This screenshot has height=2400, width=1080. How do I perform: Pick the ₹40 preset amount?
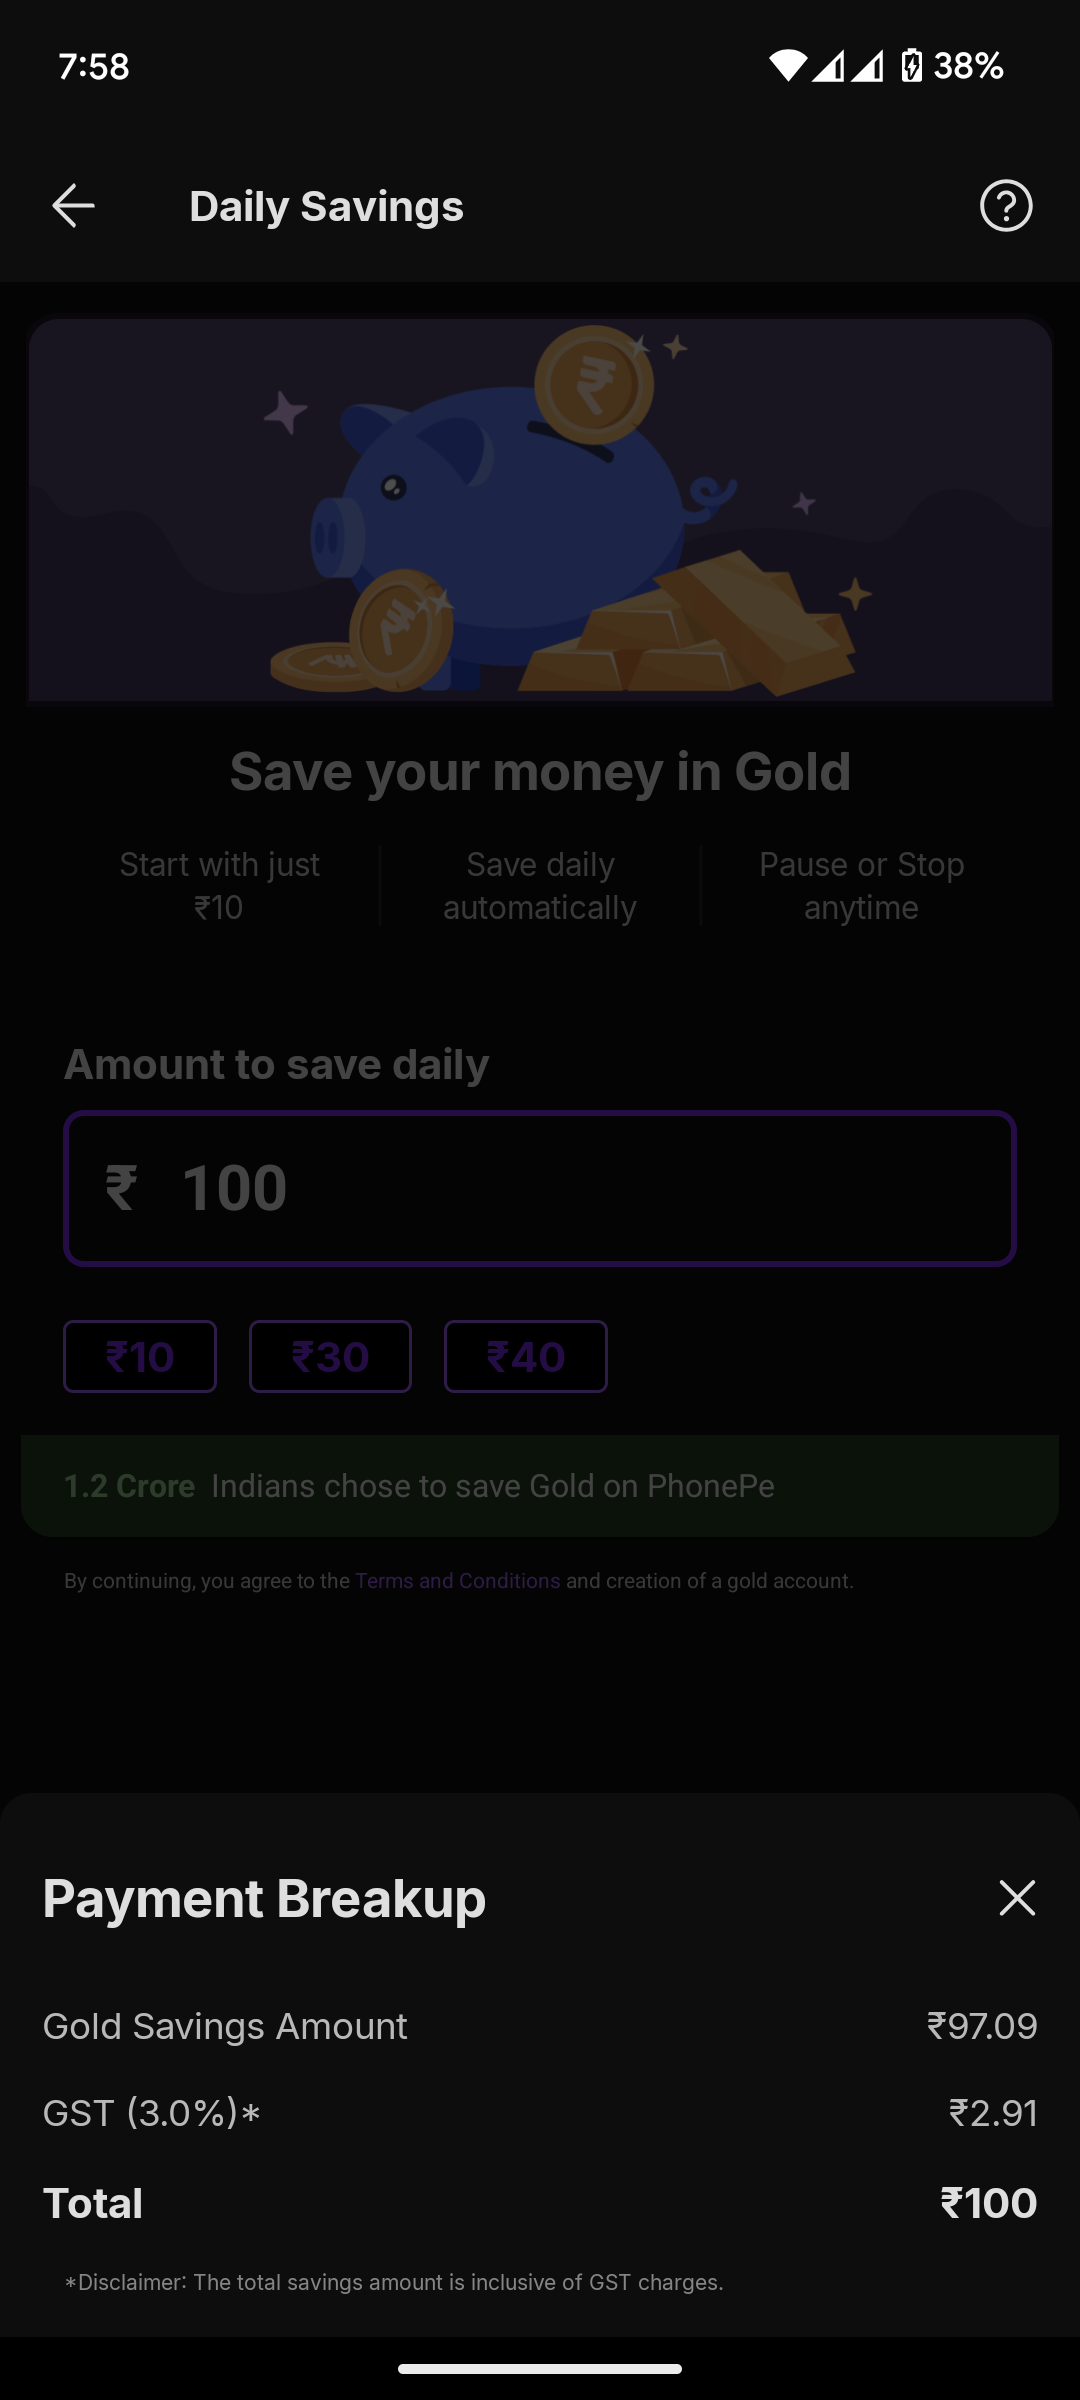coord(526,1356)
